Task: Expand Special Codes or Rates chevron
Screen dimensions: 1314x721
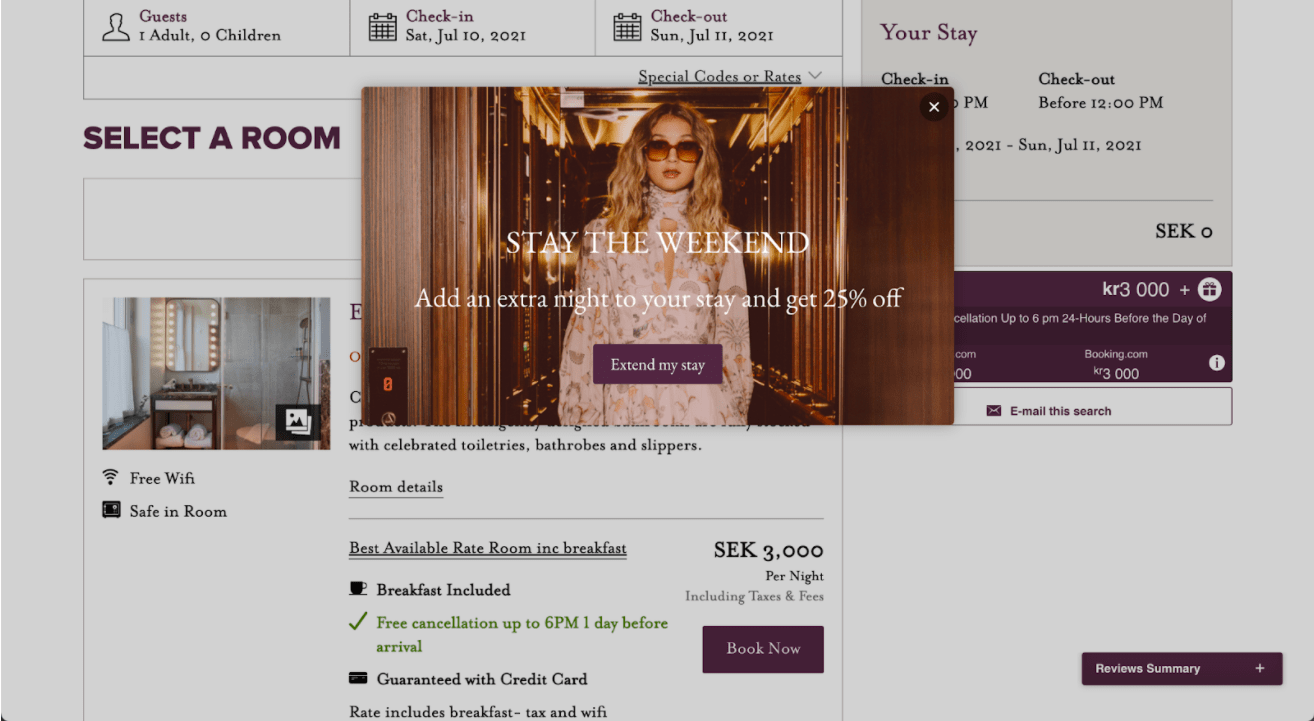Action: click(815, 76)
